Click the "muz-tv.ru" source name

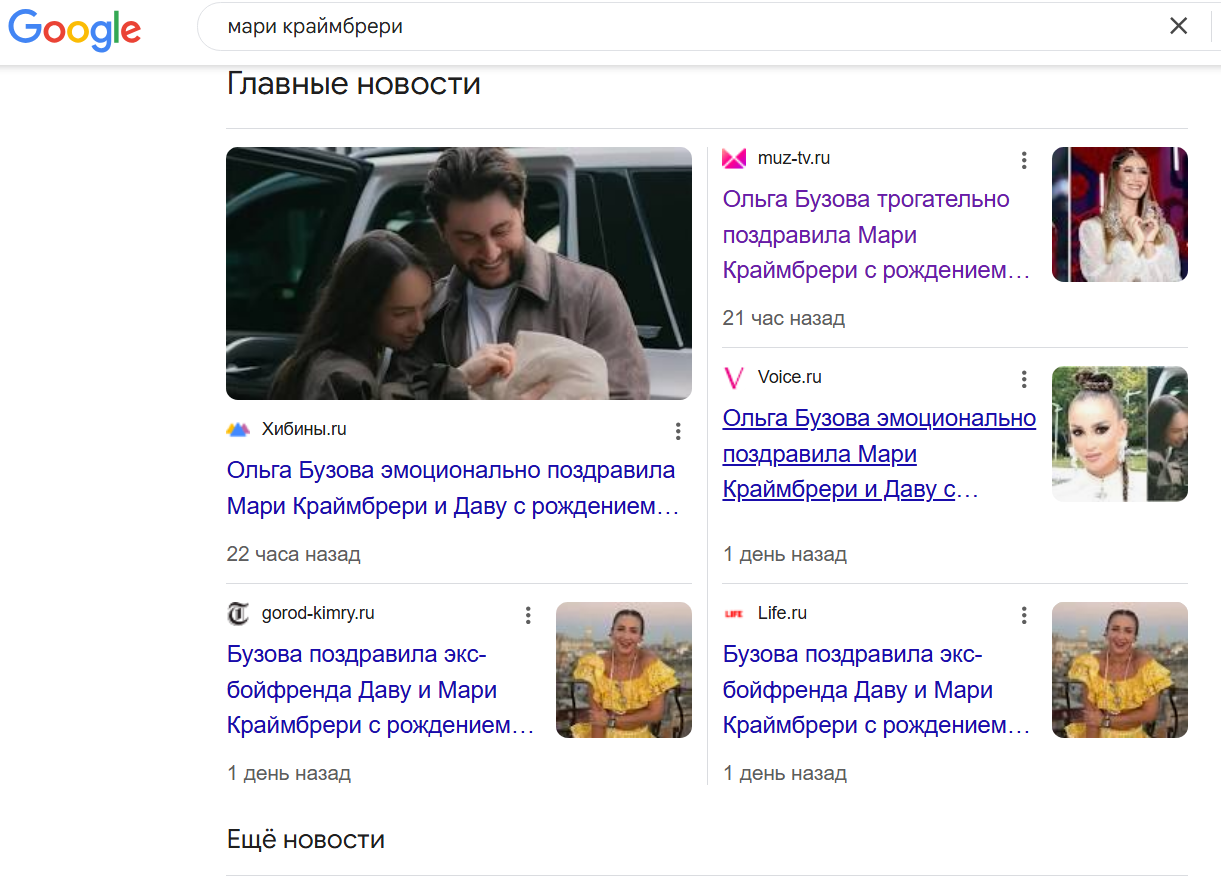point(794,158)
